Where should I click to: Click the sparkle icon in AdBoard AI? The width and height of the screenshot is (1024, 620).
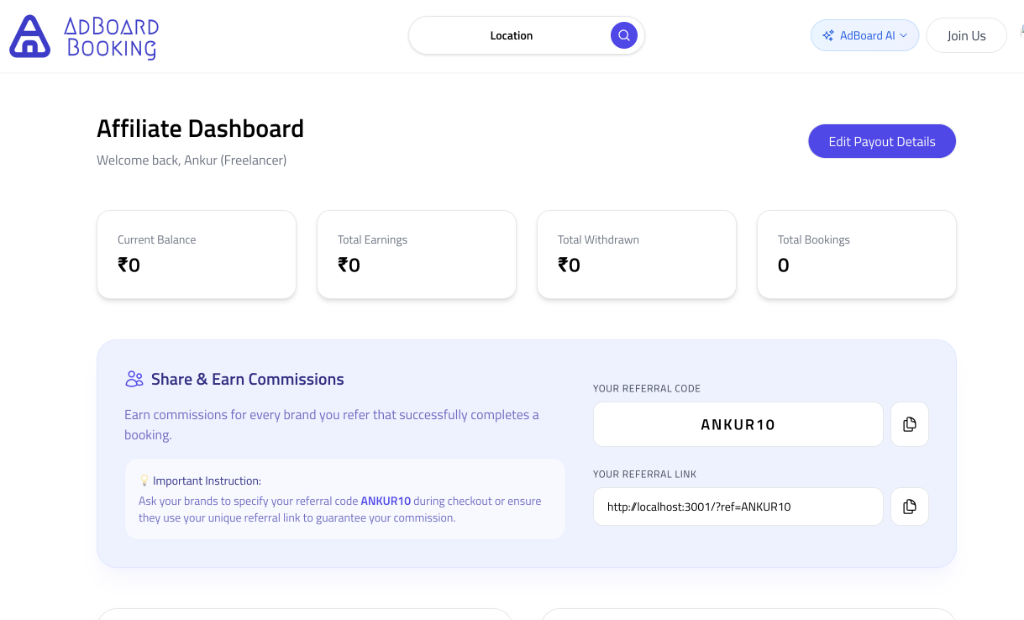pos(828,36)
